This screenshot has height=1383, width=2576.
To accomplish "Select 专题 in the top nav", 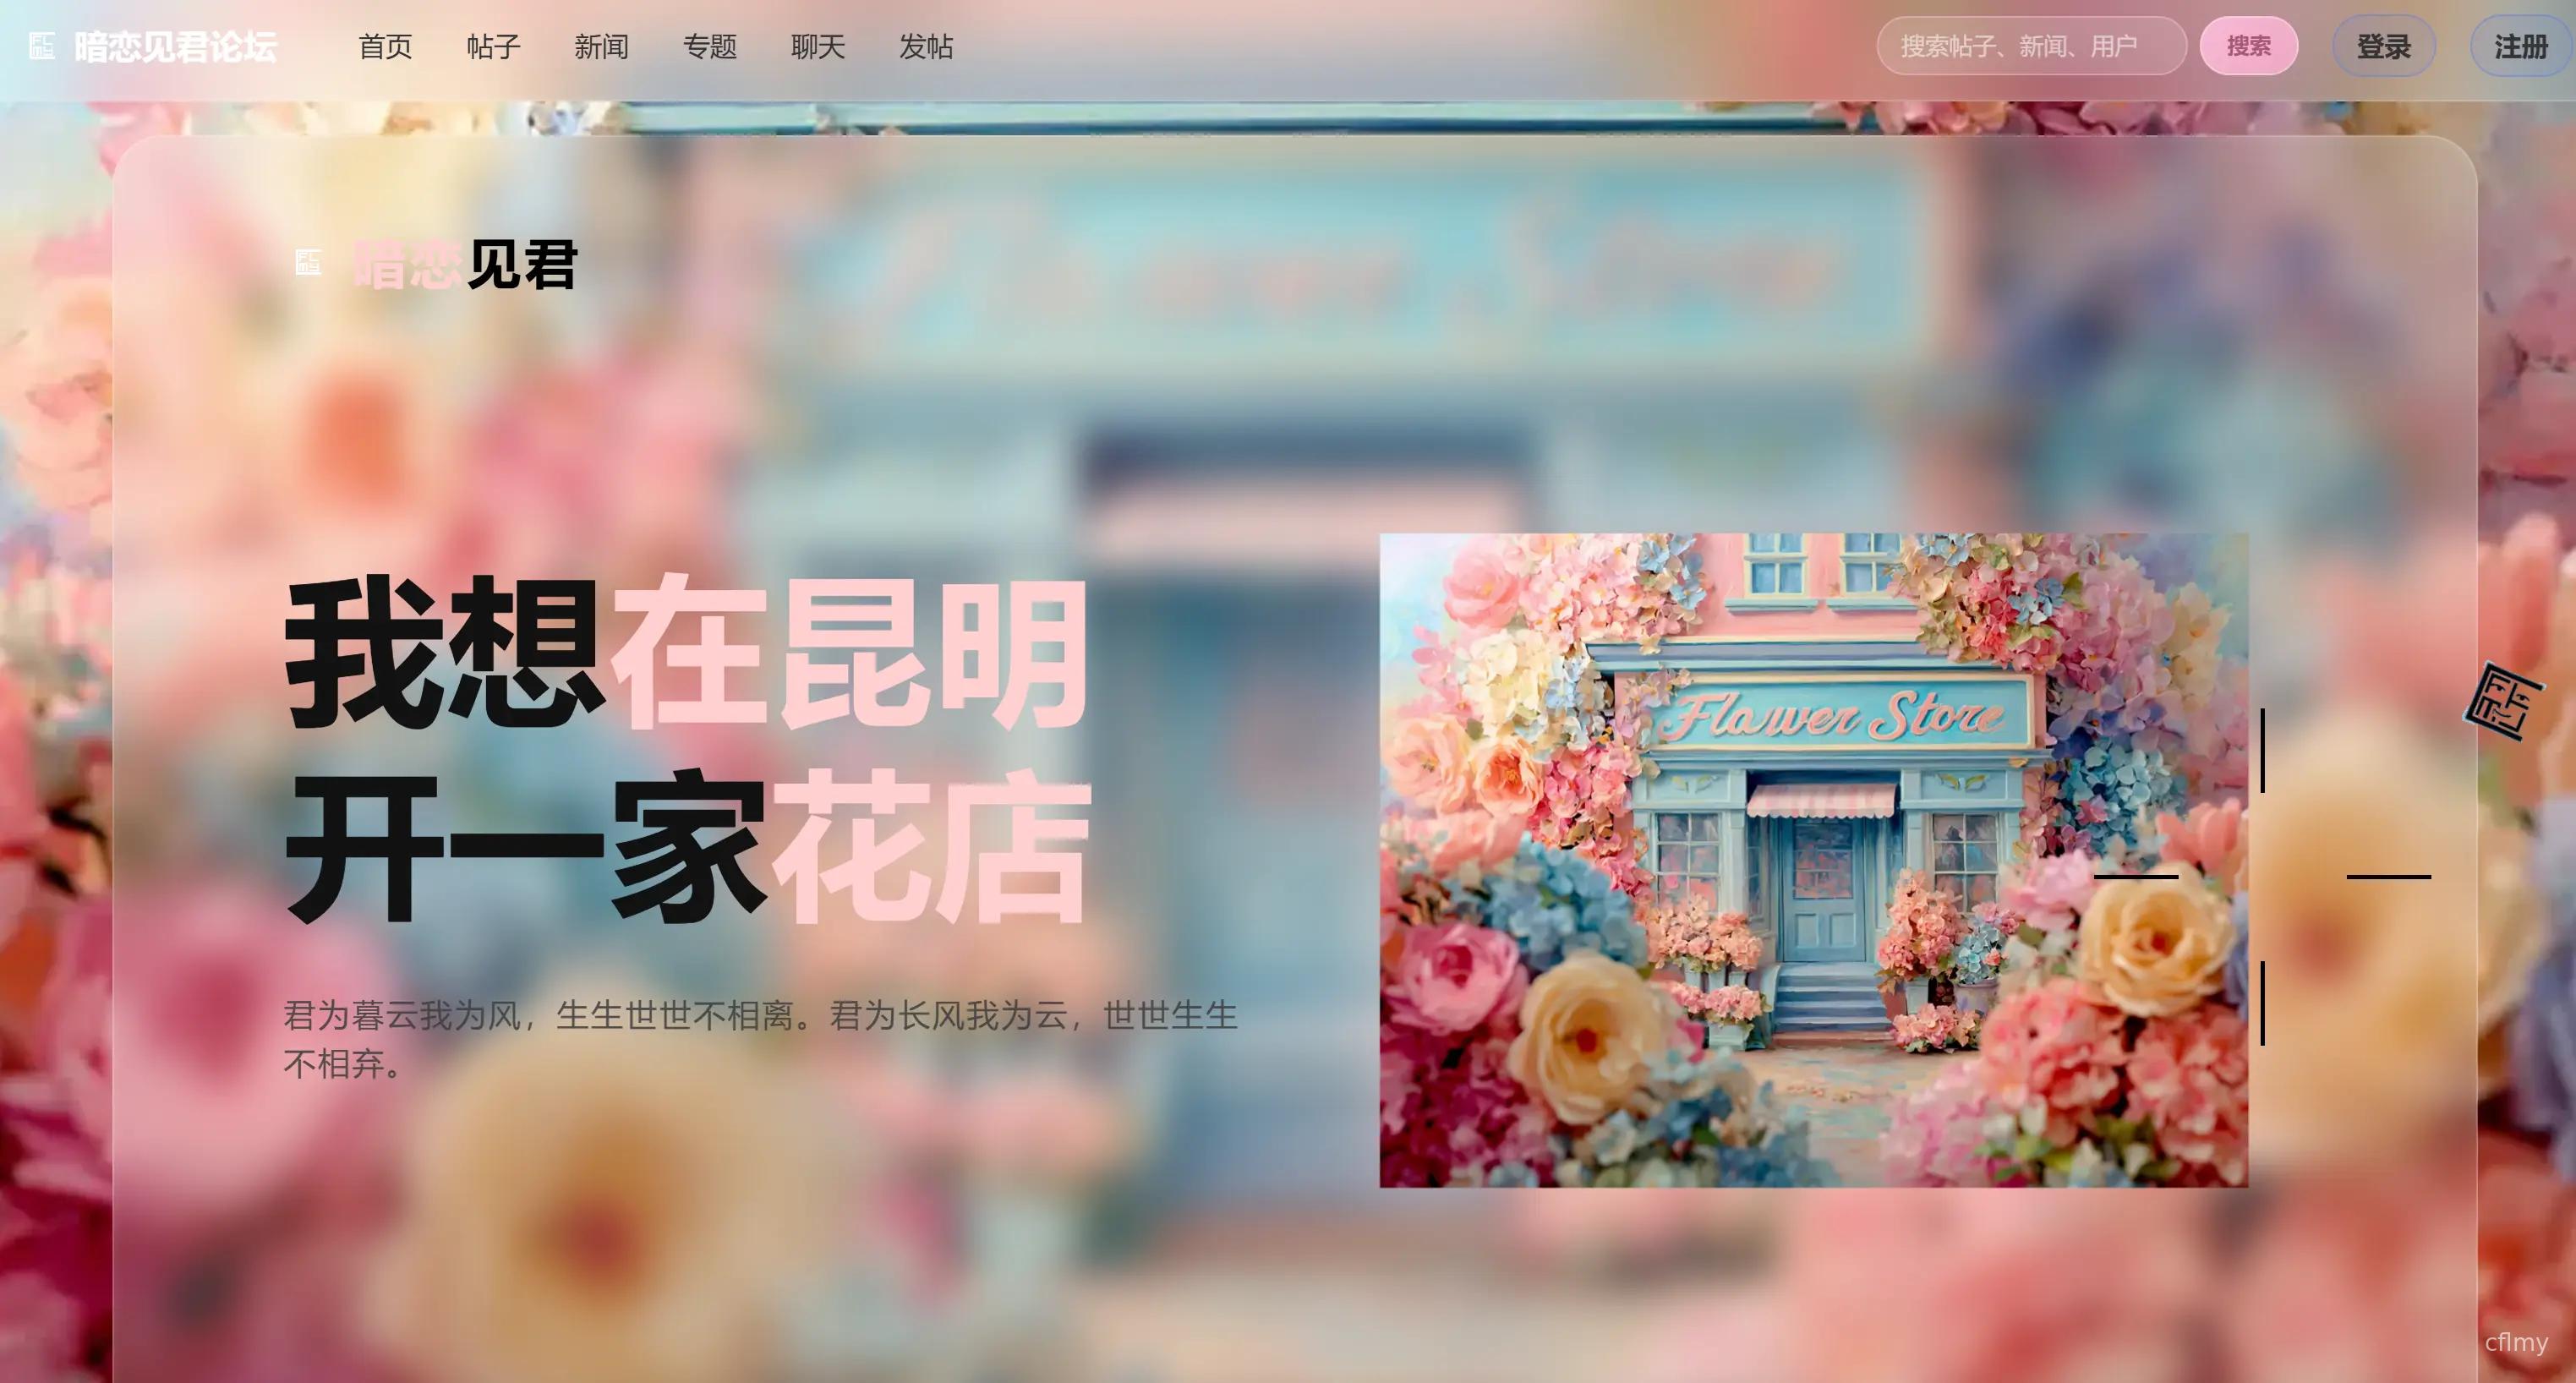I will 709,47.
